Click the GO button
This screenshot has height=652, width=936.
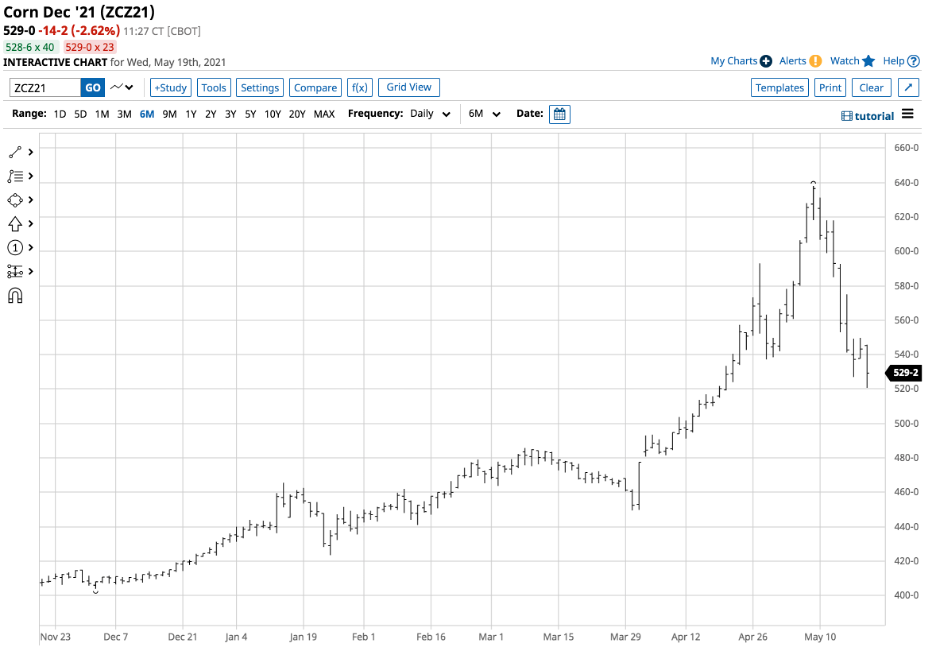pyautogui.click(x=93, y=88)
